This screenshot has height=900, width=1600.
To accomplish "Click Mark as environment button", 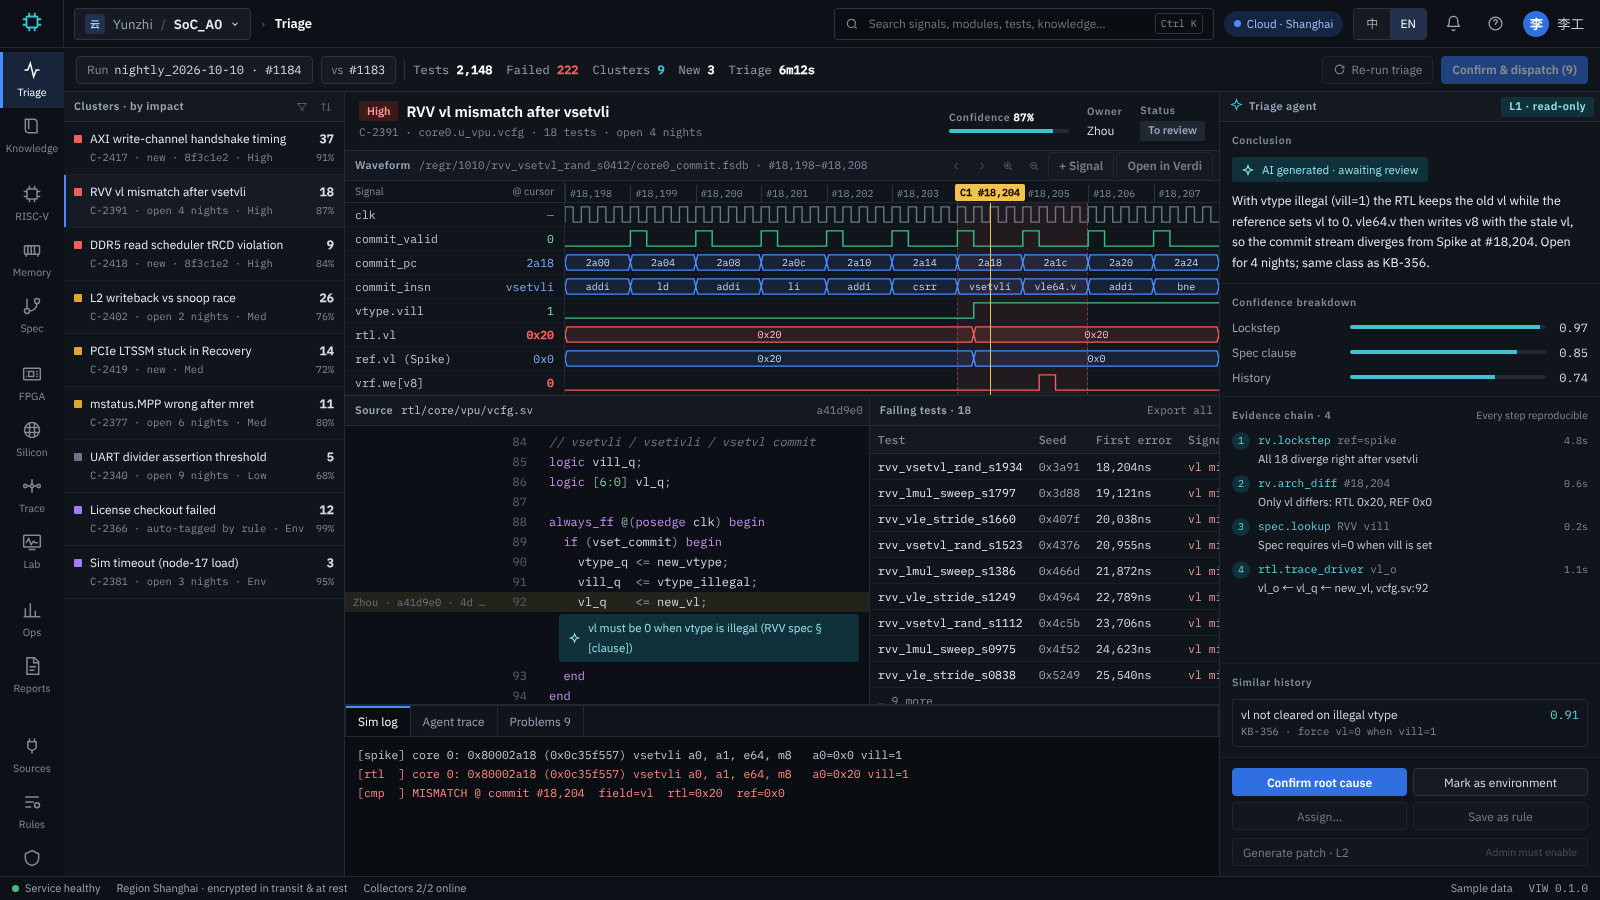I will click(1500, 782).
